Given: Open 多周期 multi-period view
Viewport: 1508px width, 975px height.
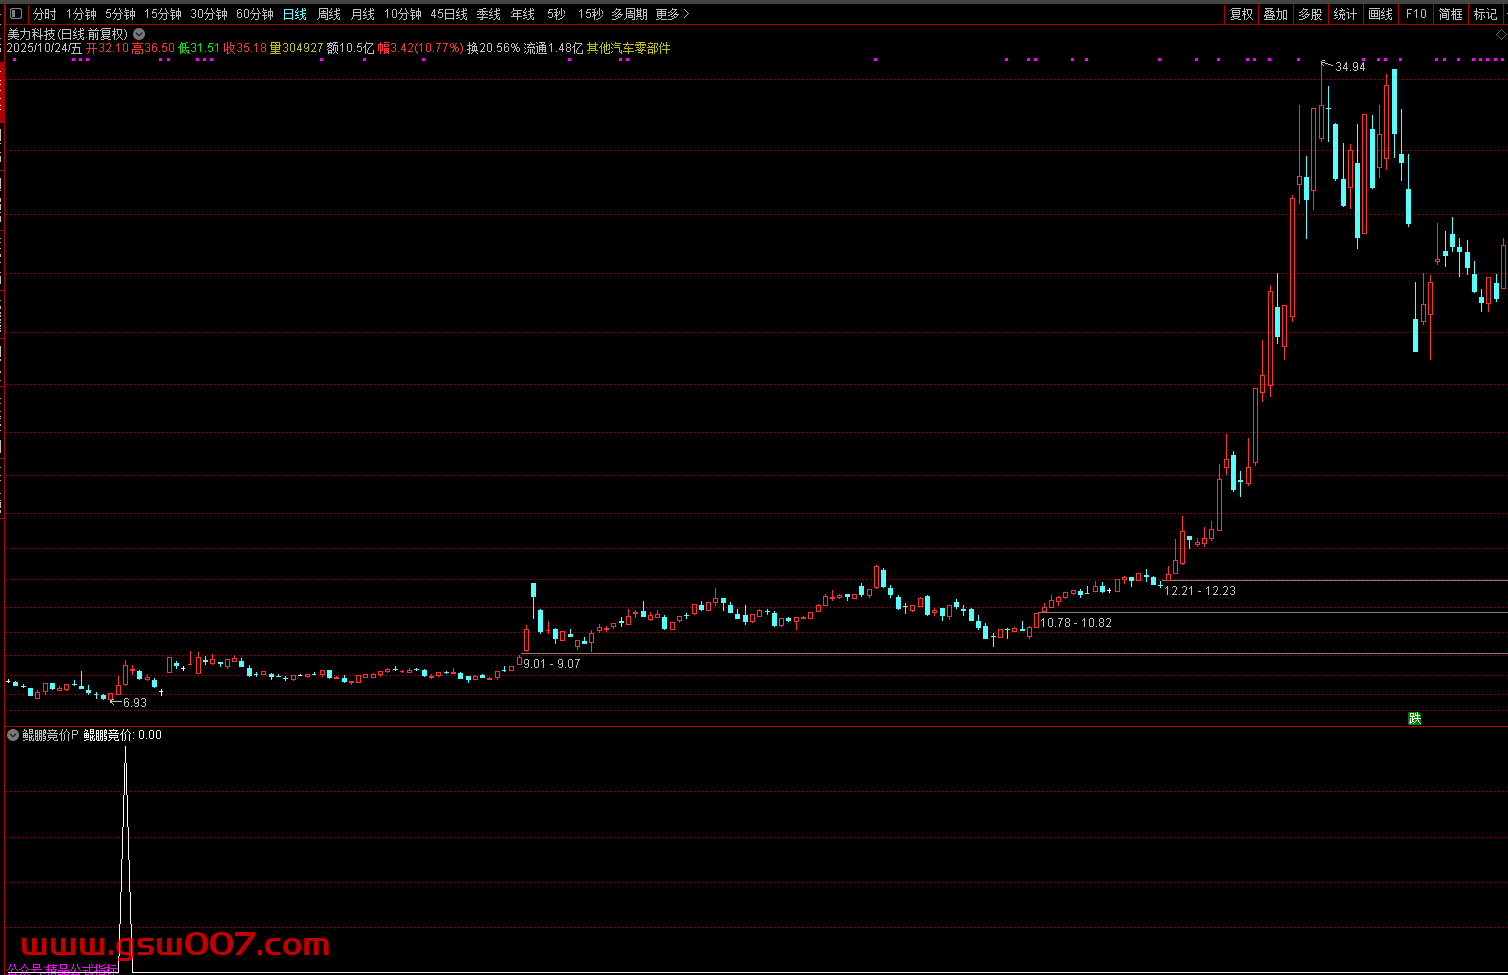Looking at the screenshot, I should [629, 14].
